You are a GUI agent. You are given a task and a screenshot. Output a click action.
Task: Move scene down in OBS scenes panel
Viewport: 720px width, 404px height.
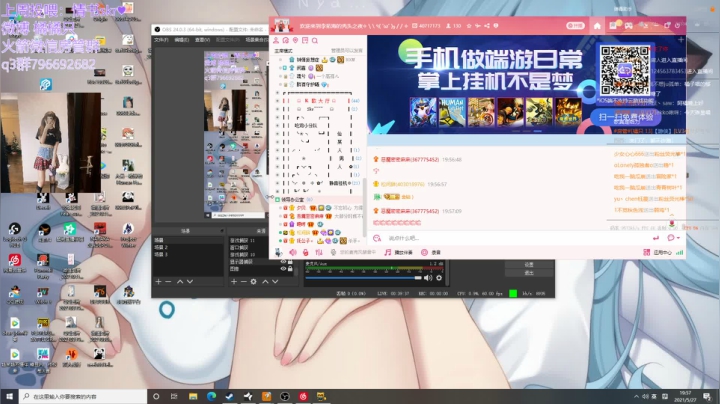[190, 281]
